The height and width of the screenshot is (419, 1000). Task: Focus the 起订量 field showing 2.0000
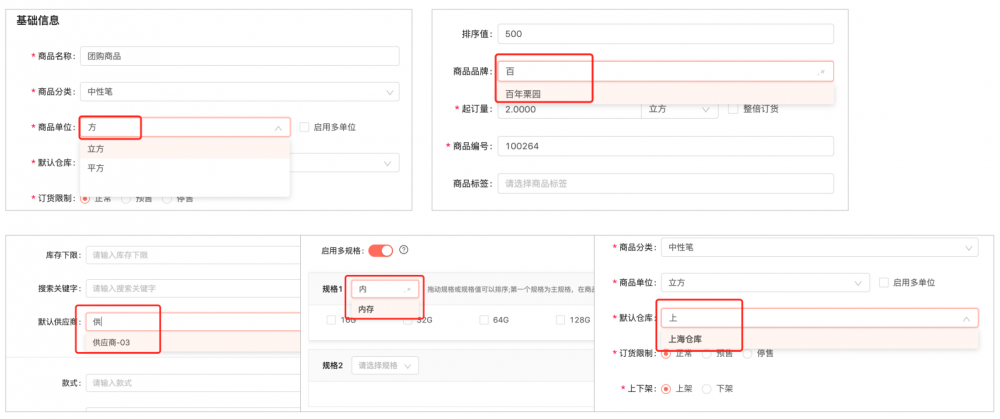click(569, 109)
